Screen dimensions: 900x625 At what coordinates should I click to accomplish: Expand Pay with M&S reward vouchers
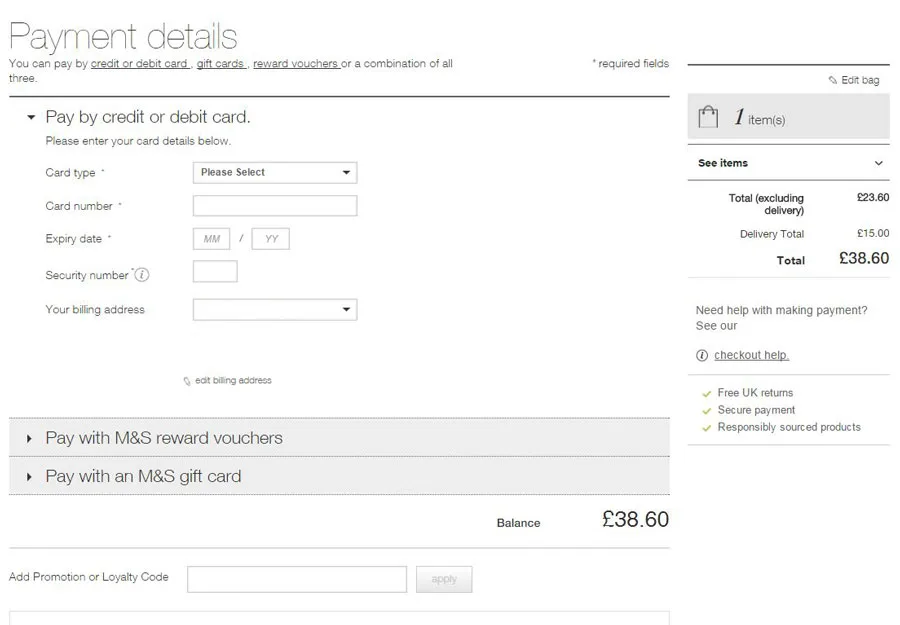click(x=164, y=438)
